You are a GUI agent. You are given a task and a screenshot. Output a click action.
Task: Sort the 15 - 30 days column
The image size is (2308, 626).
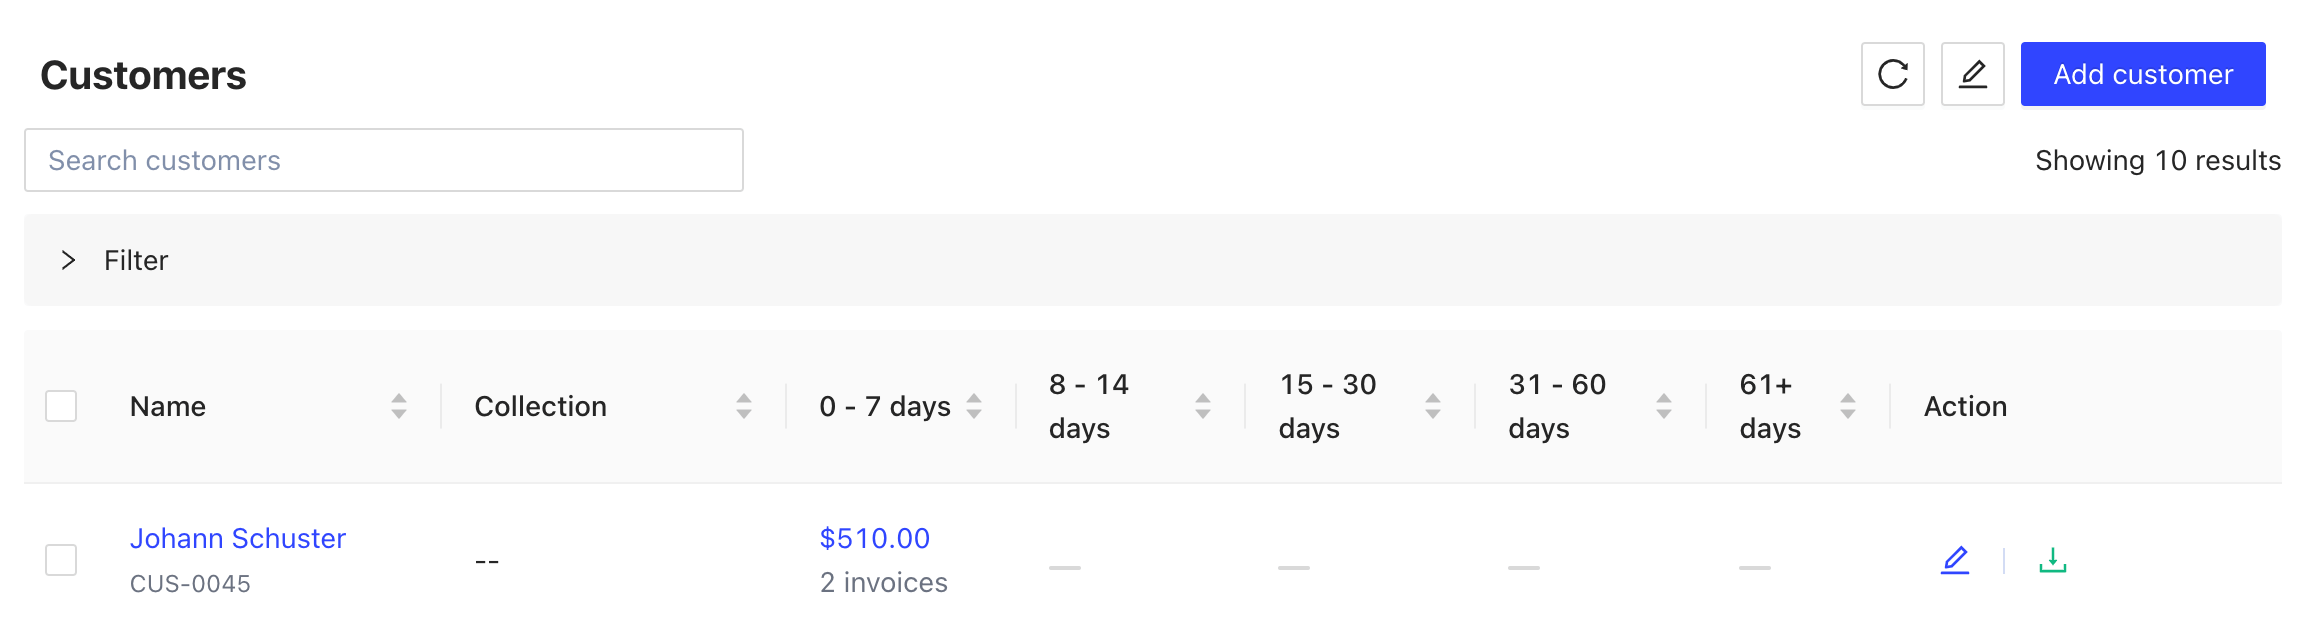tap(1433, 406)
